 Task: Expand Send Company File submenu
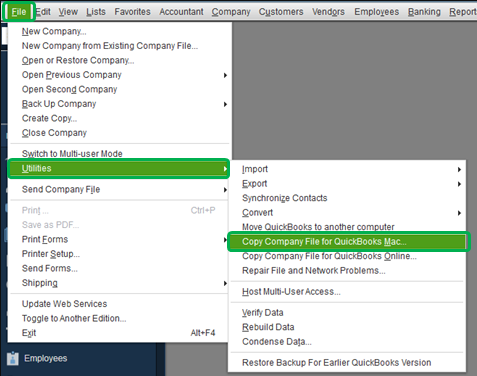coord(118,190)
